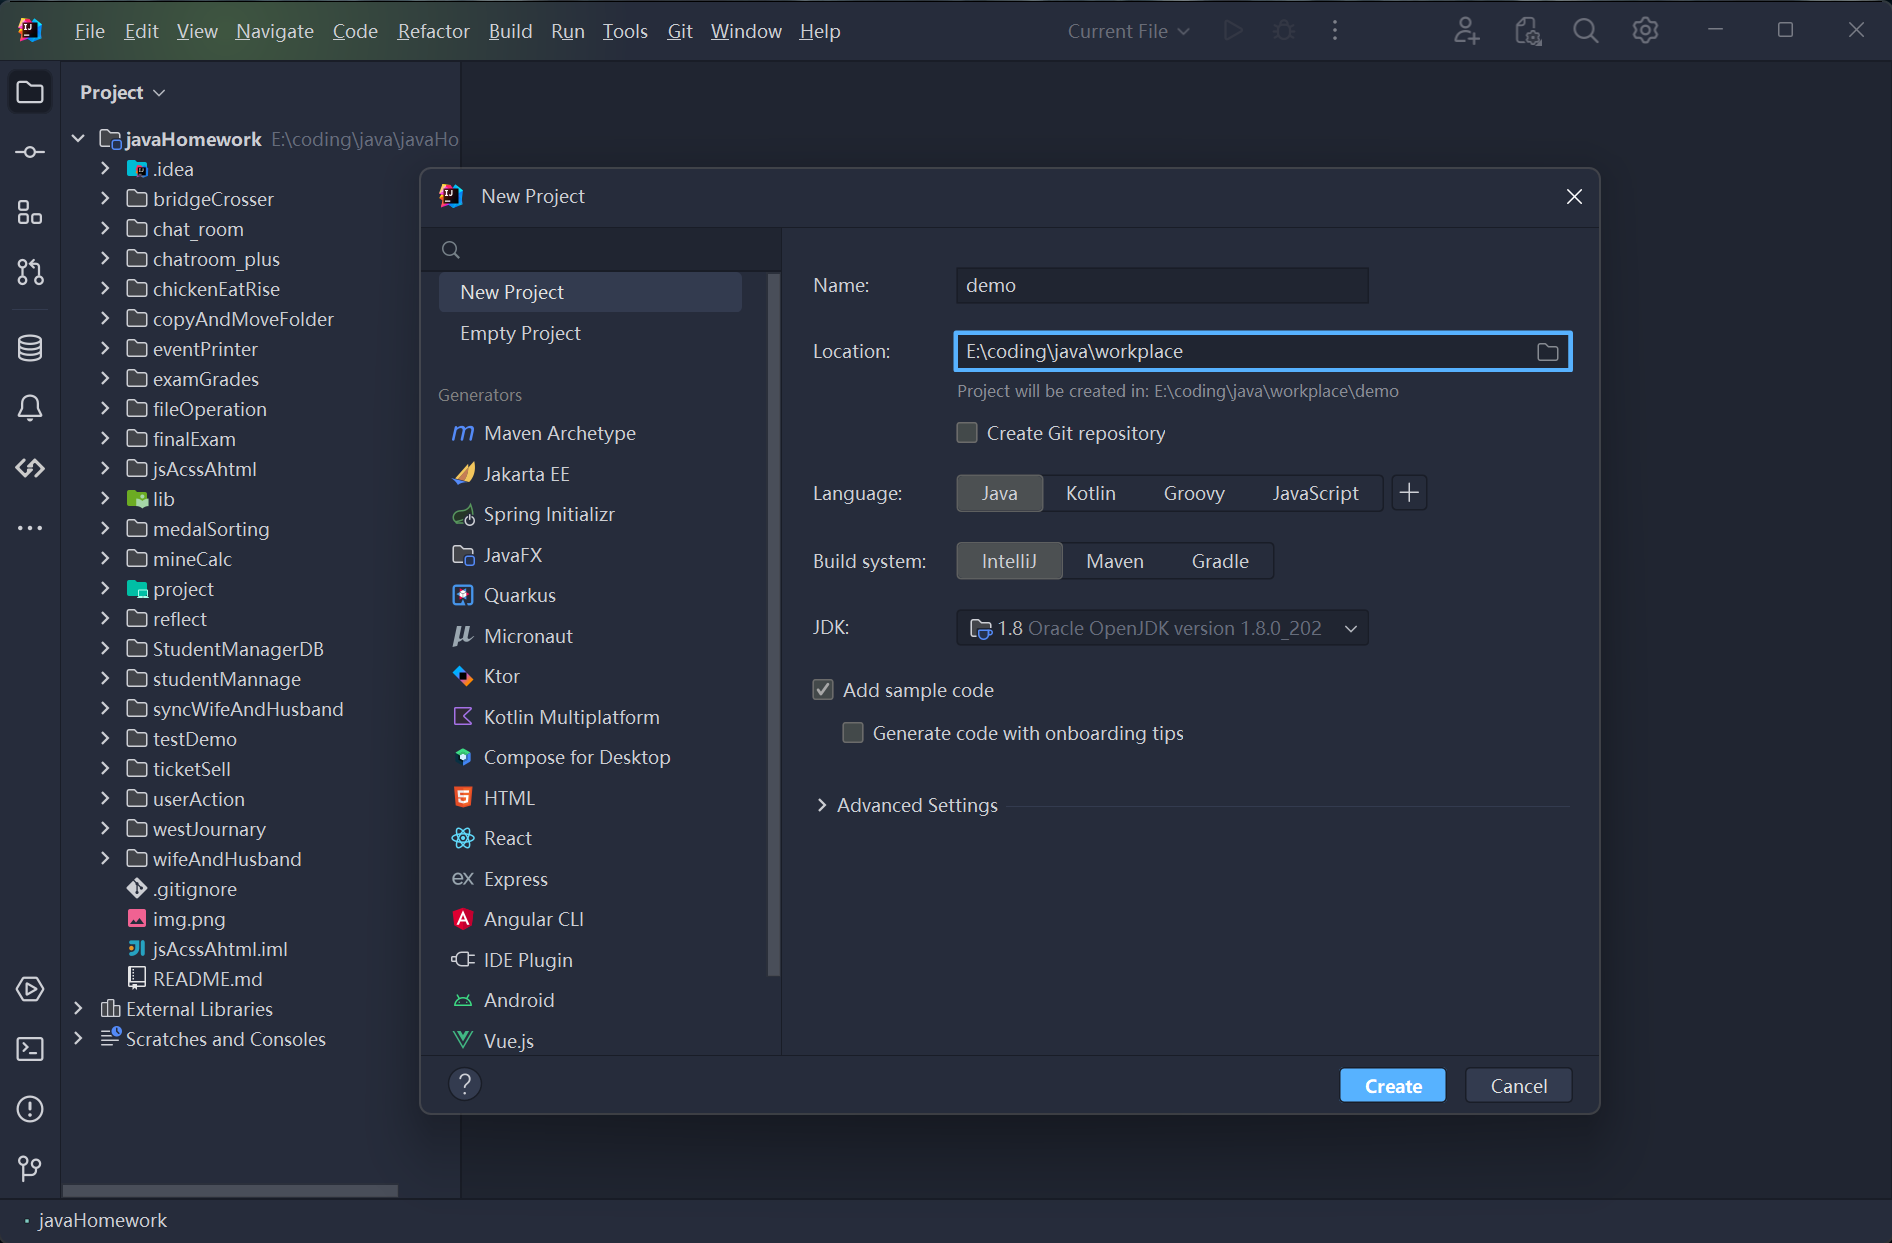Add another language plus button
This screenshot has width=1892, height=1243.
(x=1409, y=493)
